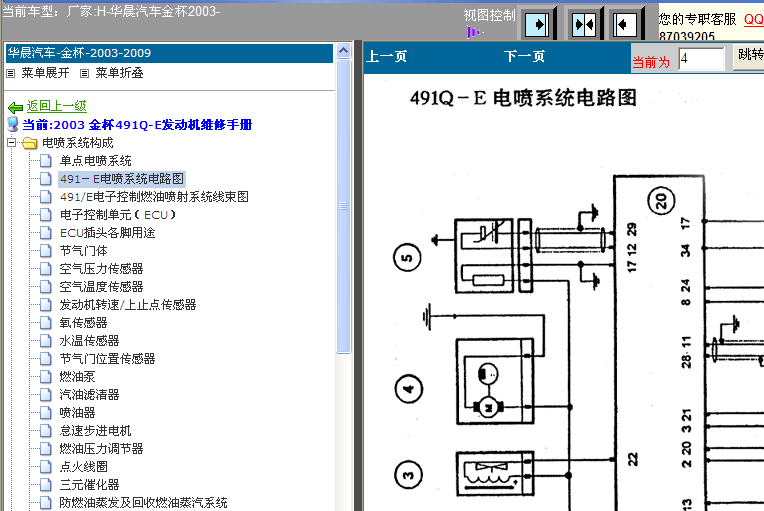Open 三元催化器 tree item
764x511 pixels.
tap(89, 485)
